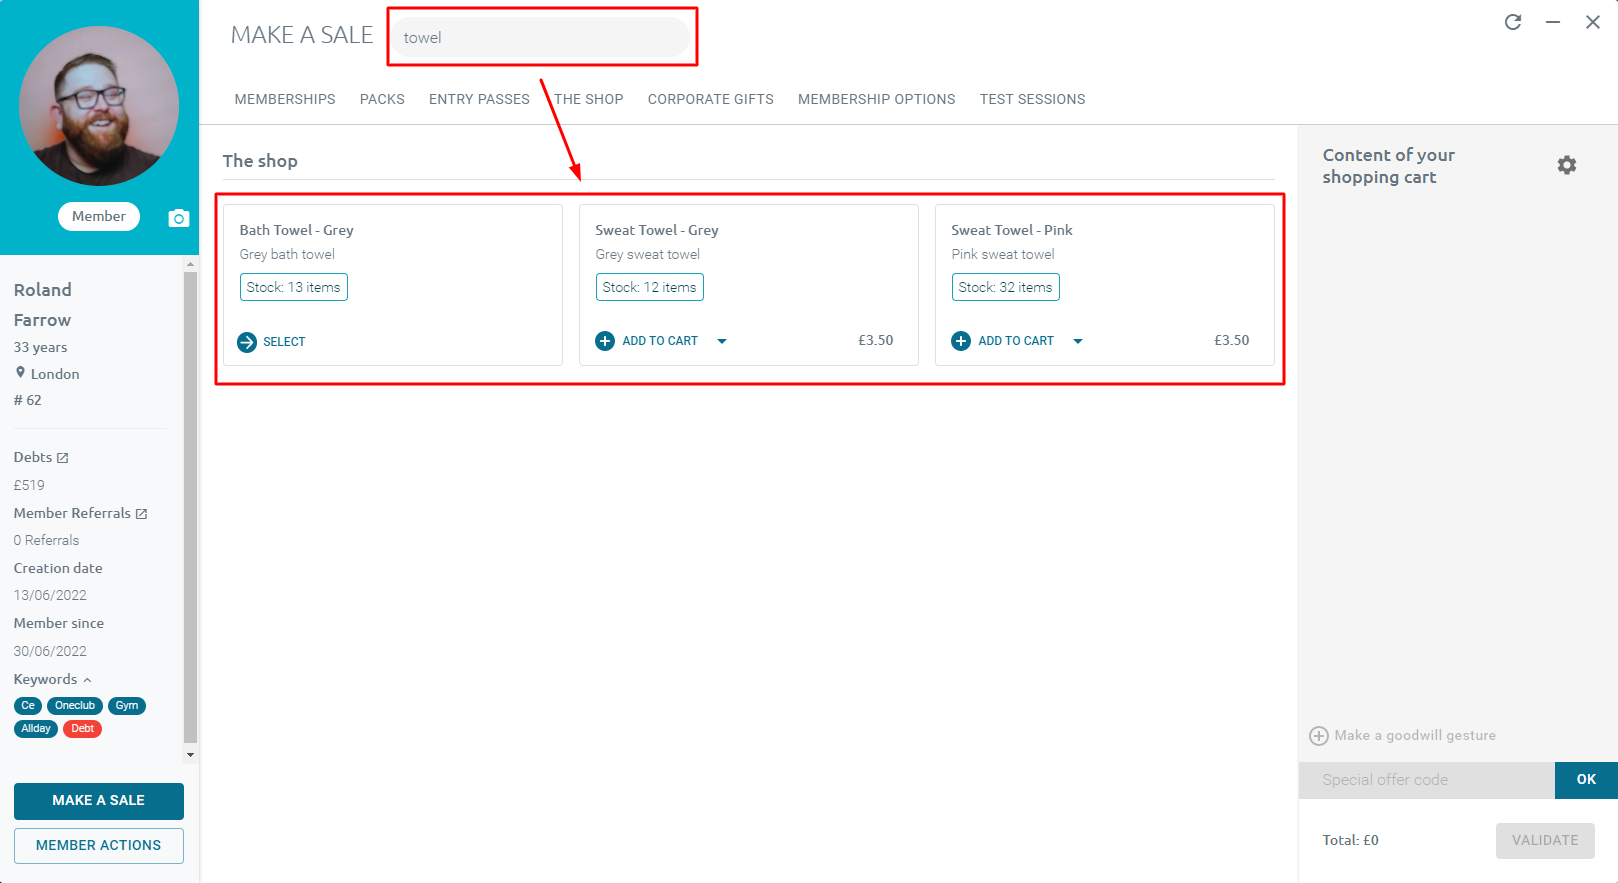Click the £519 debt amount
The image size is (1618, 883).
29,485
